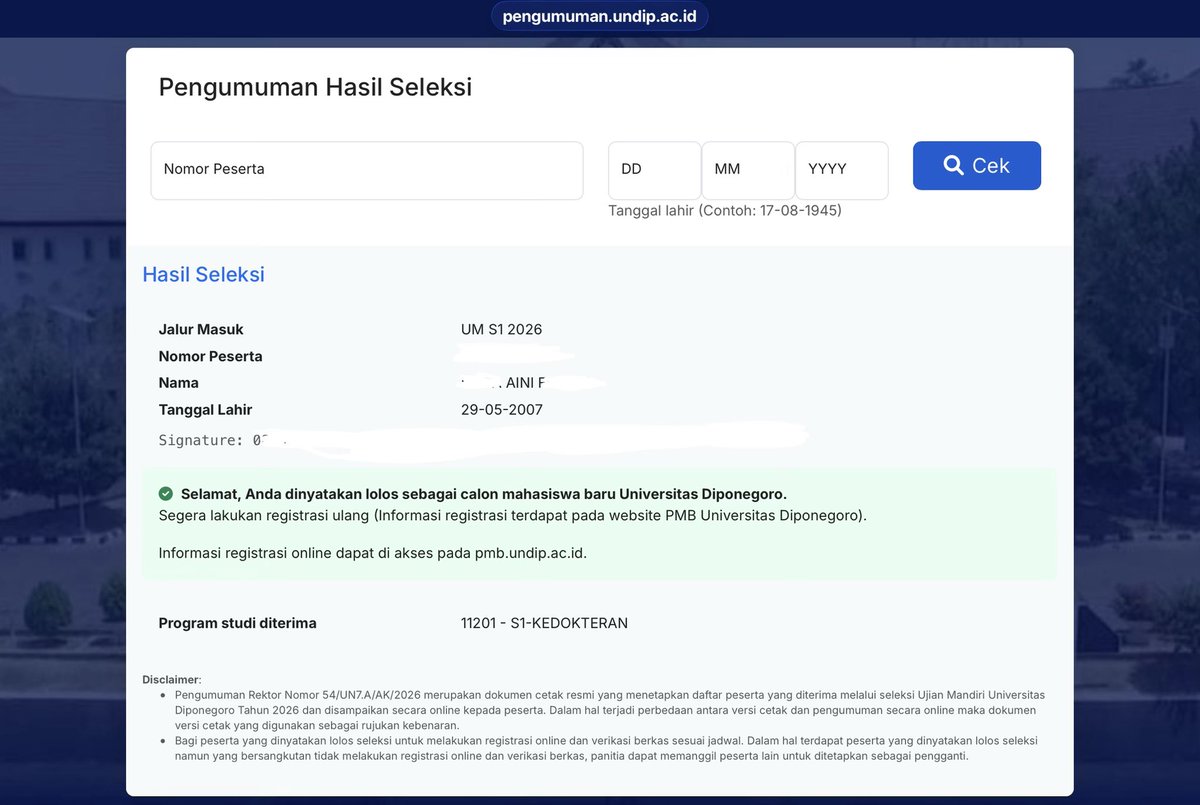Focus the MM month field
1200x805 pixels.
[x=748, y=170]
